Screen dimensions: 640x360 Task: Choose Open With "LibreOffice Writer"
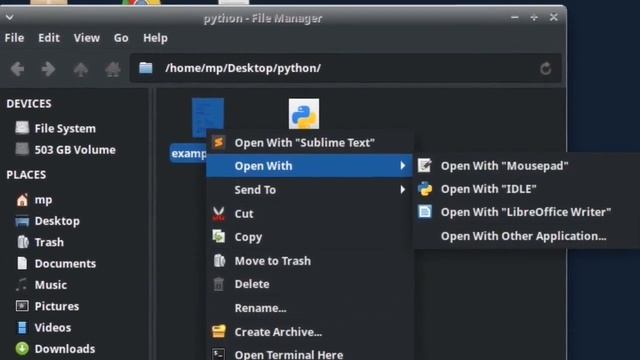click(527, 212)
